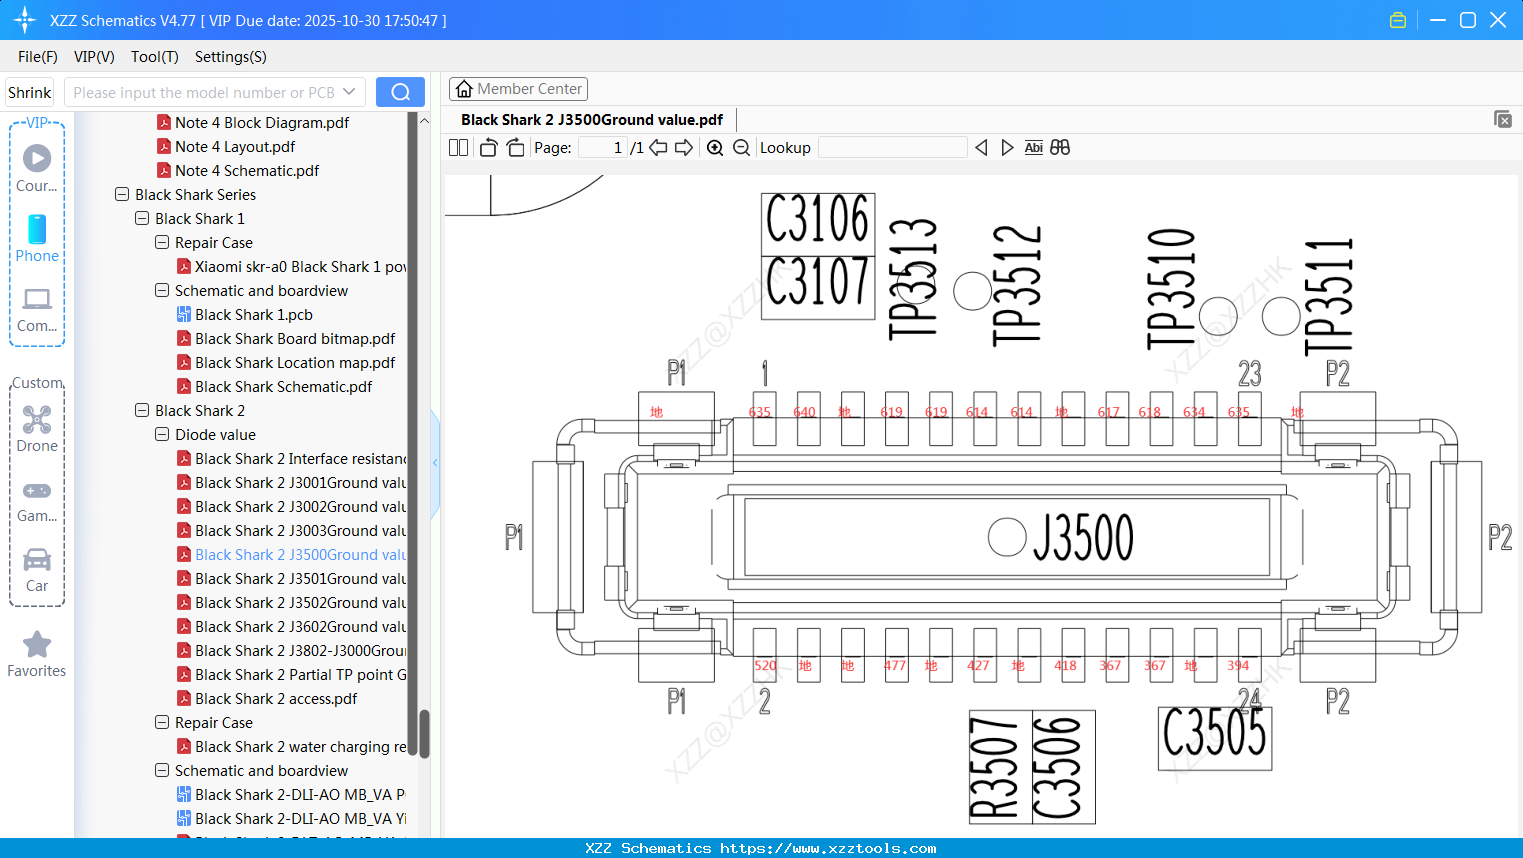Open the Courses sidebar icon
Screen dimensions: 1523x858
click(x=37, y=168)
